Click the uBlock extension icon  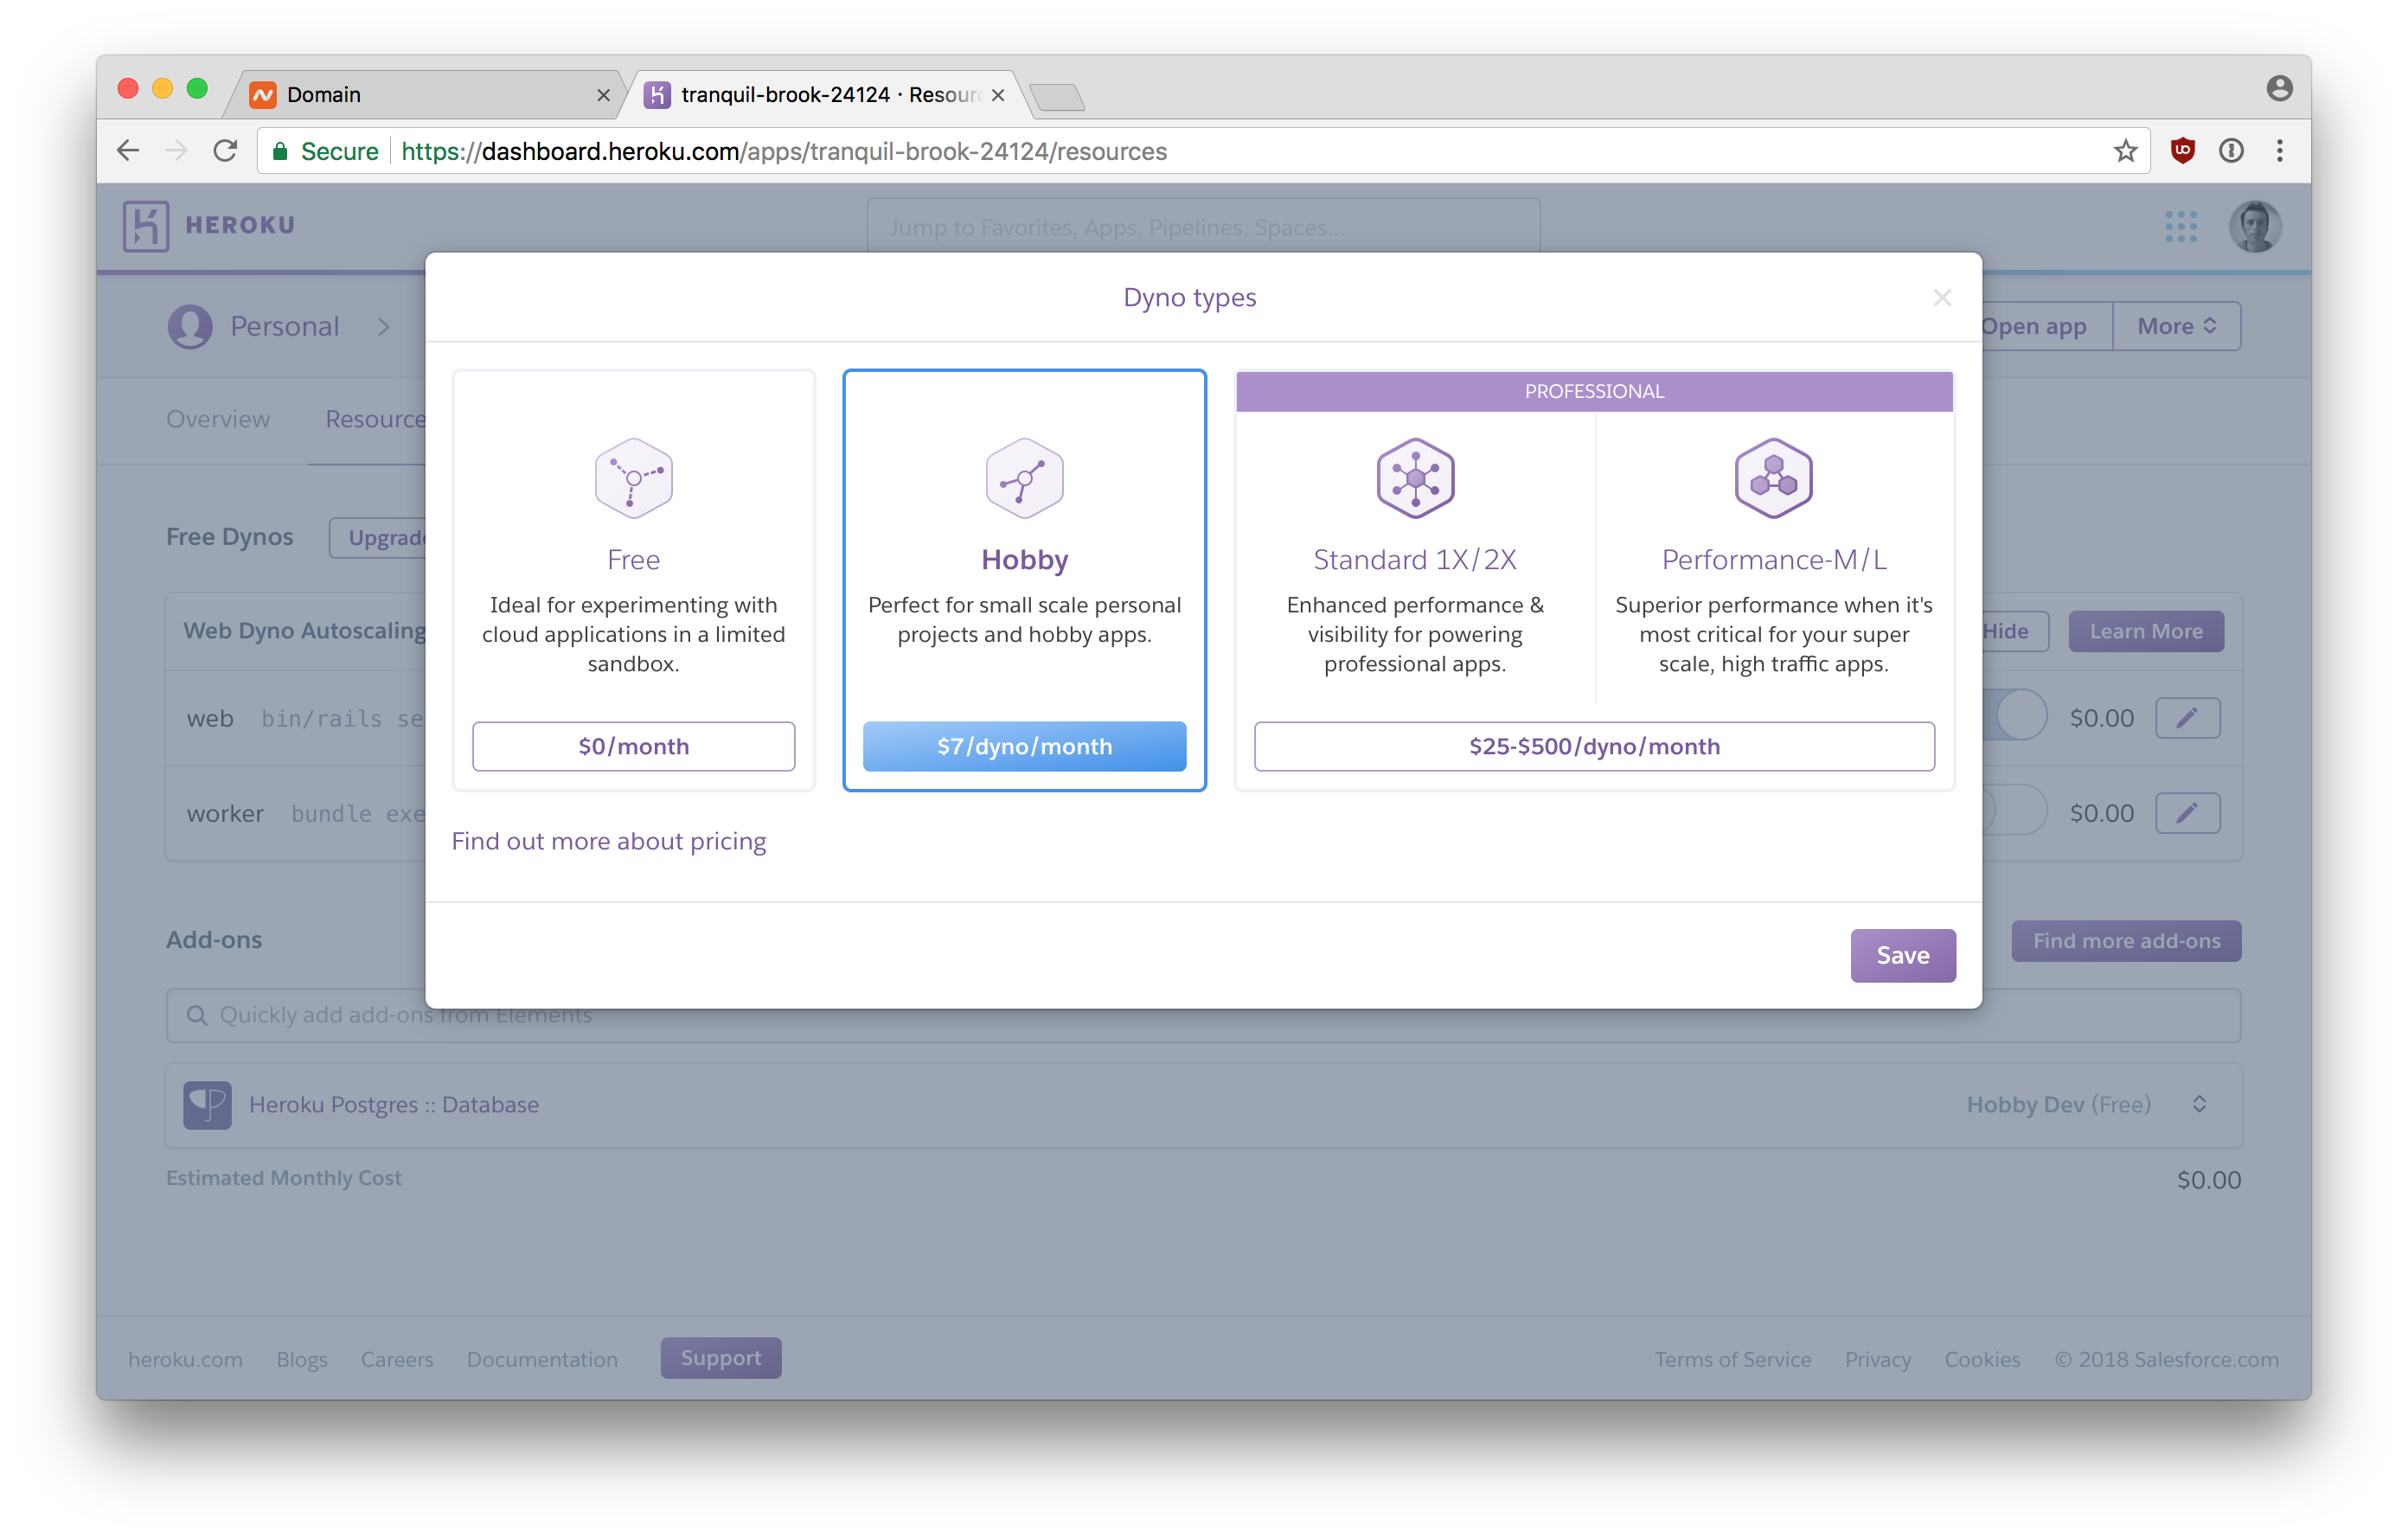(x=2182, y=151)
